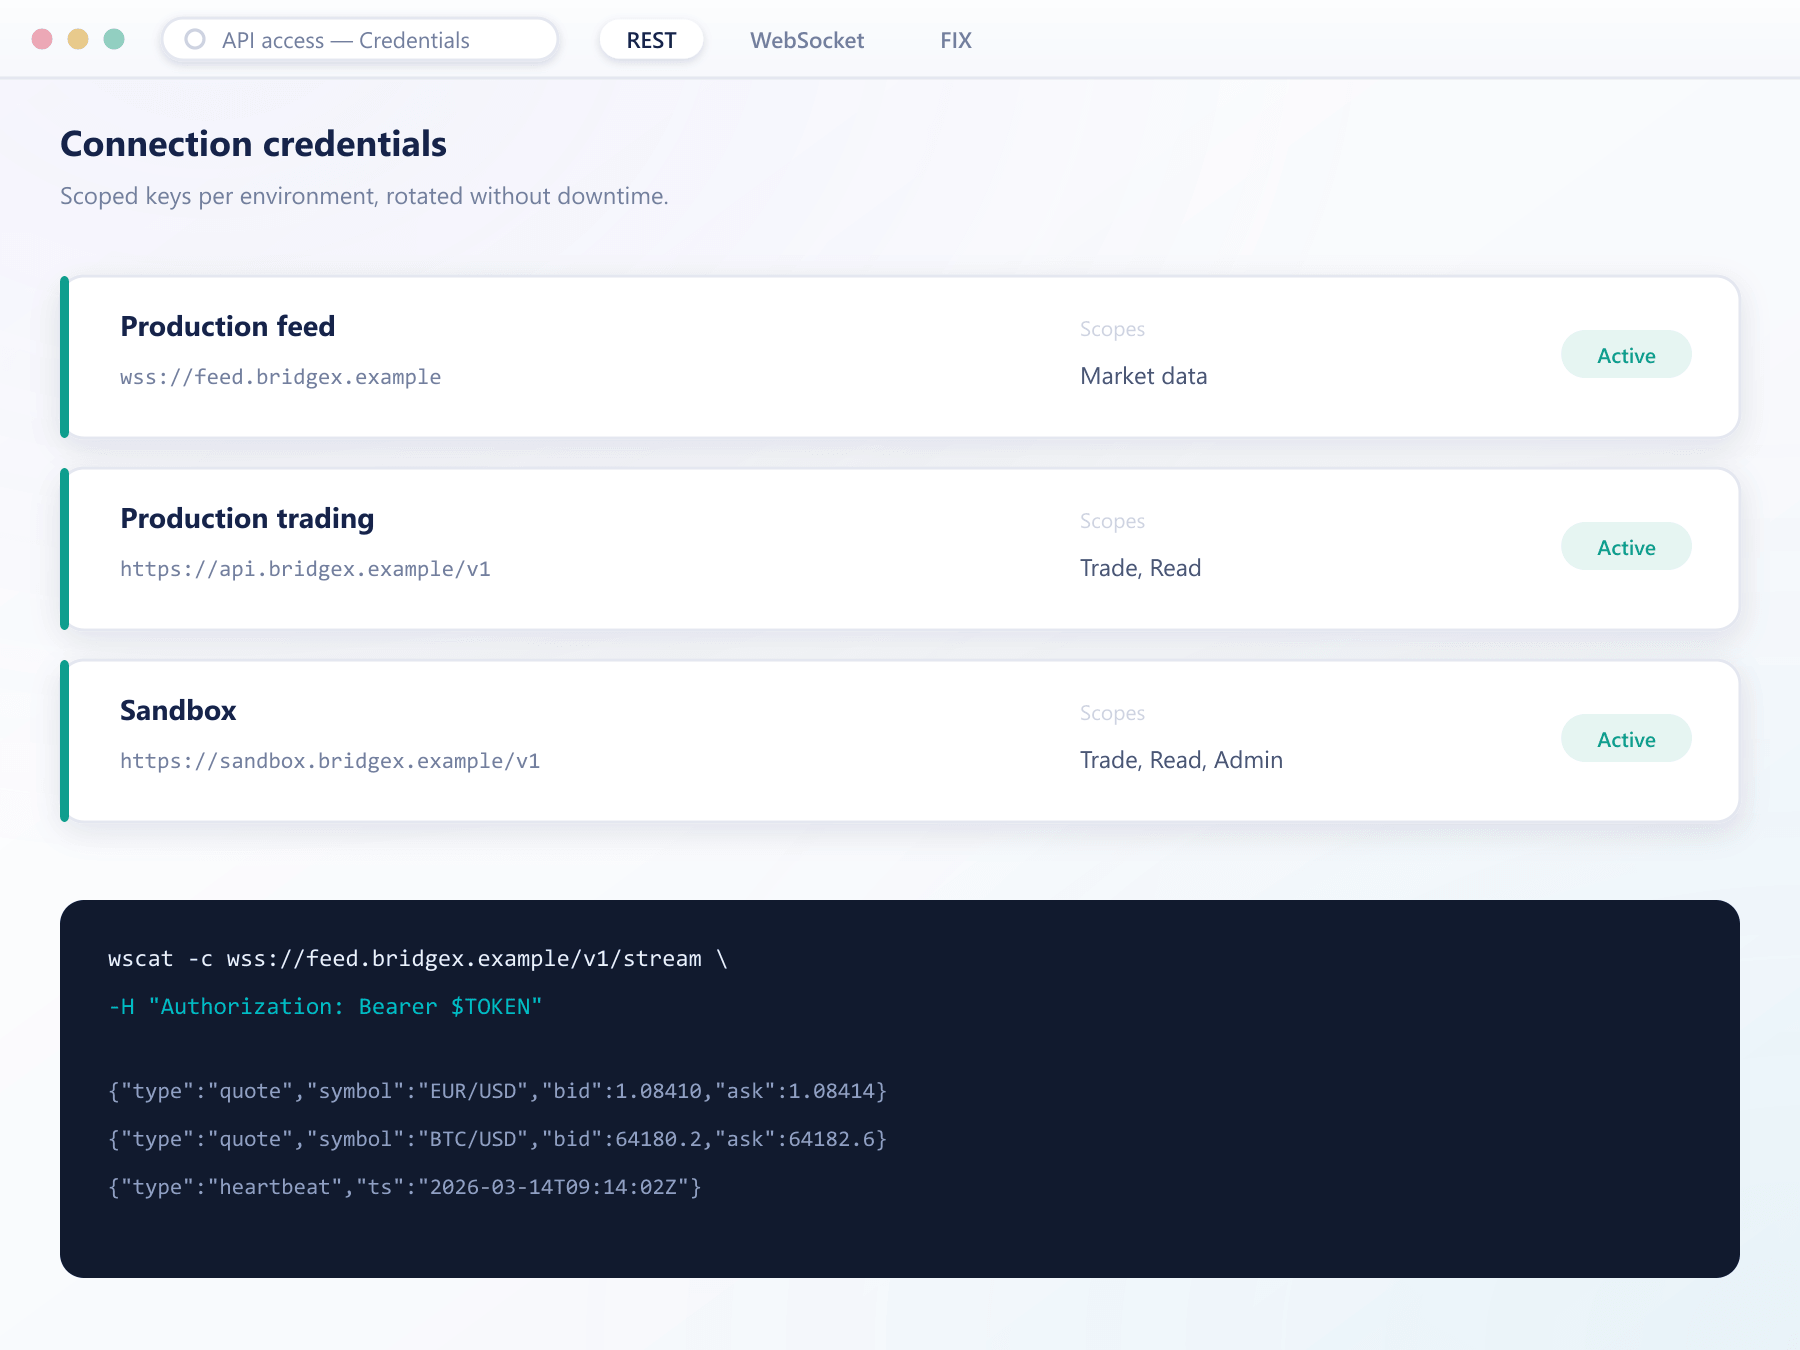Screen dimensions: 1800x1350
Task: Click the yellow window minimize dot
Action: [x=78, y=39]
